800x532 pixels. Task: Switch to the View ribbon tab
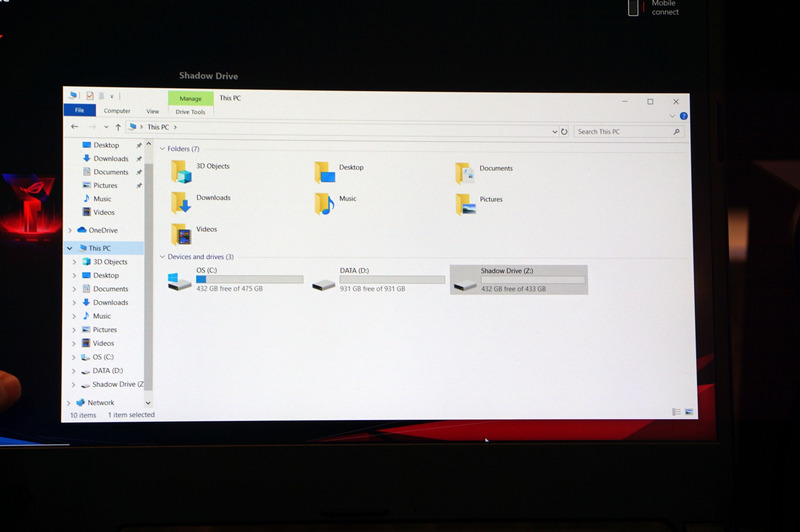pyautogui.click(x=153, y=111)
